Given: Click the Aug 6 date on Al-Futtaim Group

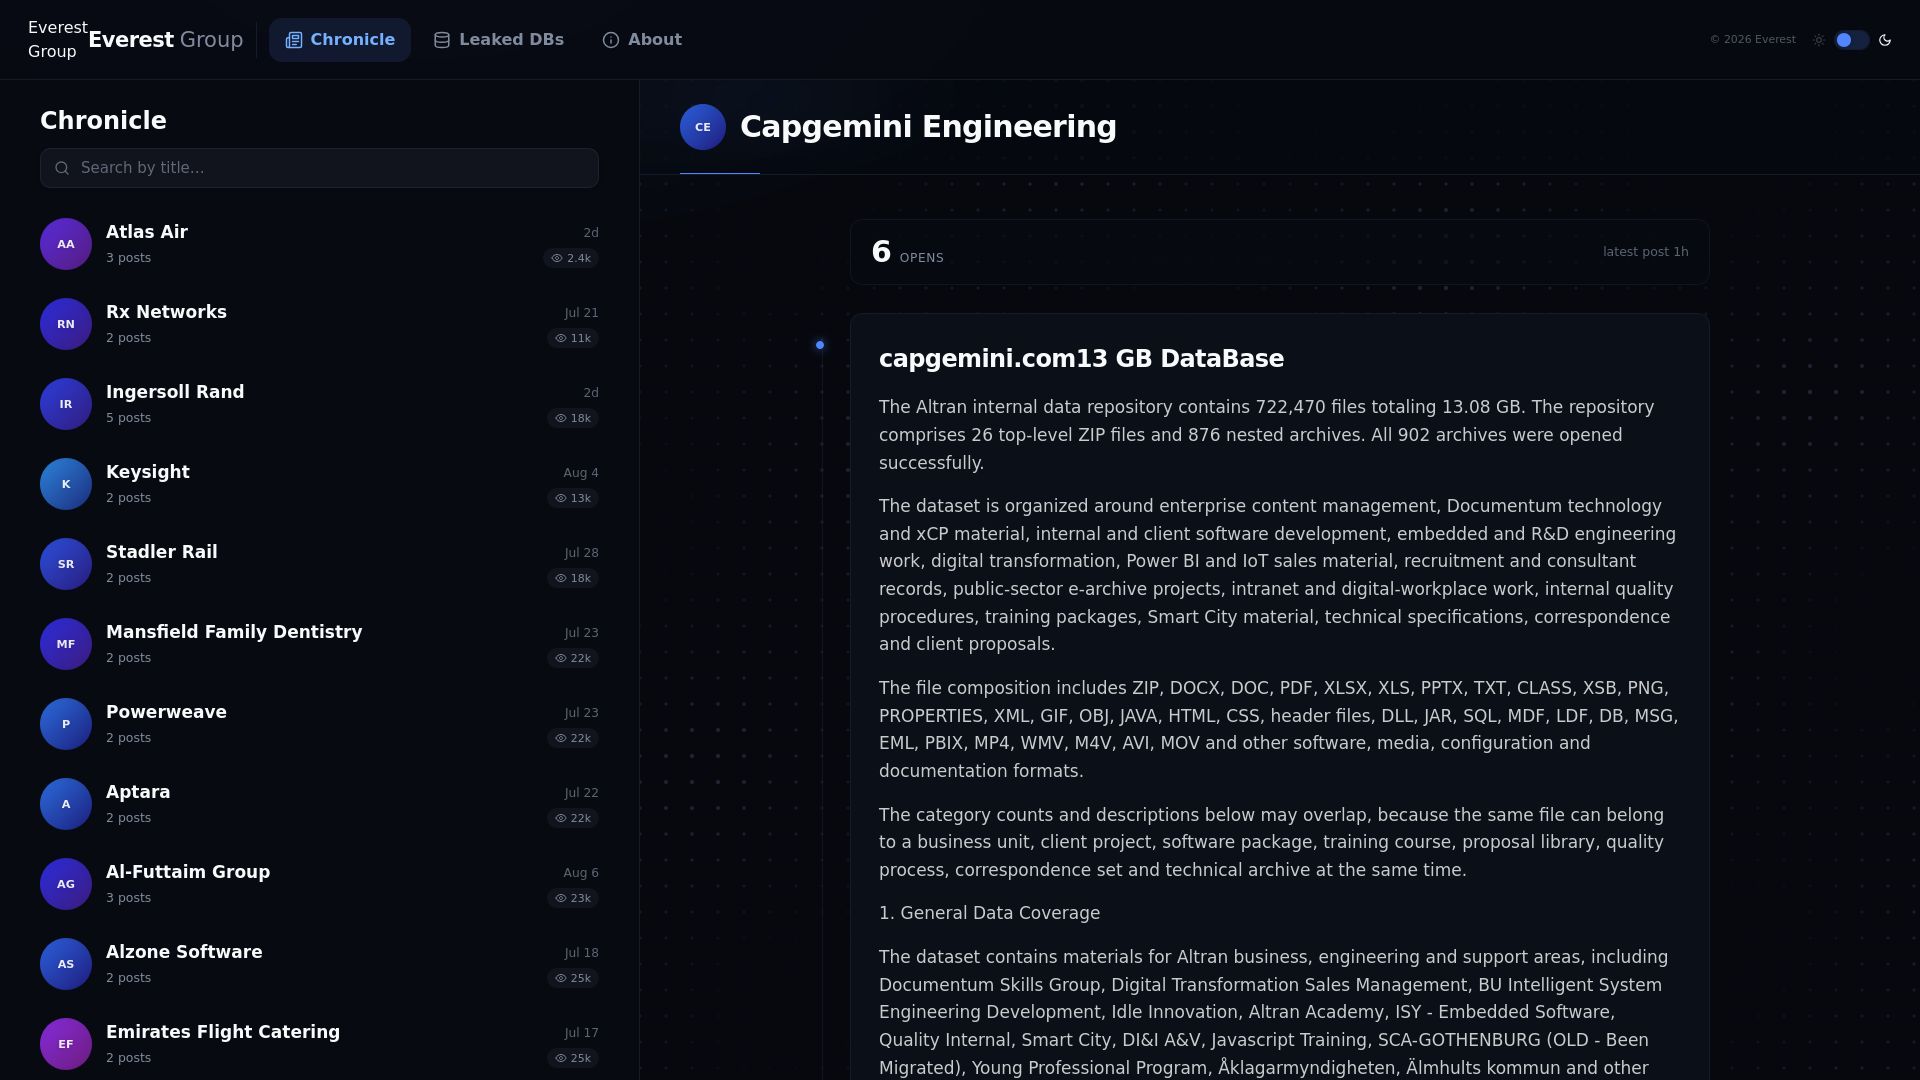Looking at the screenshot, I should point(581,873).
